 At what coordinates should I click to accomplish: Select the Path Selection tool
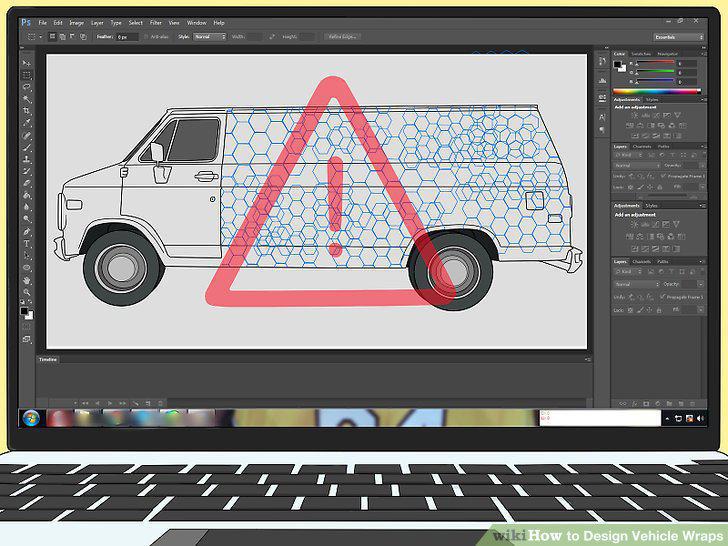[26, 255]
